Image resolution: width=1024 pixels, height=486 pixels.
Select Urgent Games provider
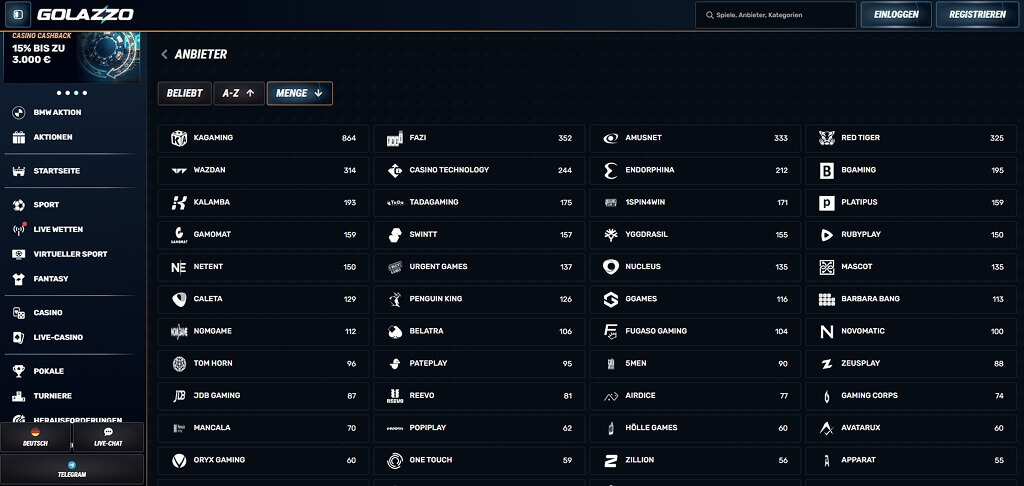click(x=479, y=267)
